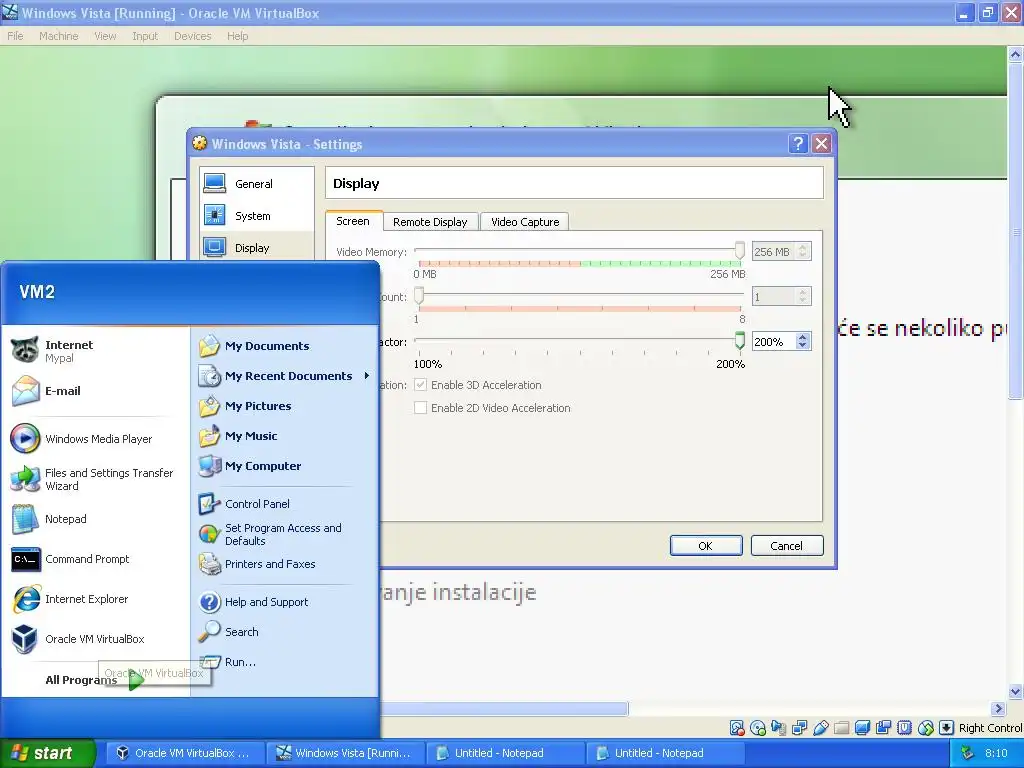Click Cancel in the Settings dialog
1024x768 pixels.
pos(786,546)
